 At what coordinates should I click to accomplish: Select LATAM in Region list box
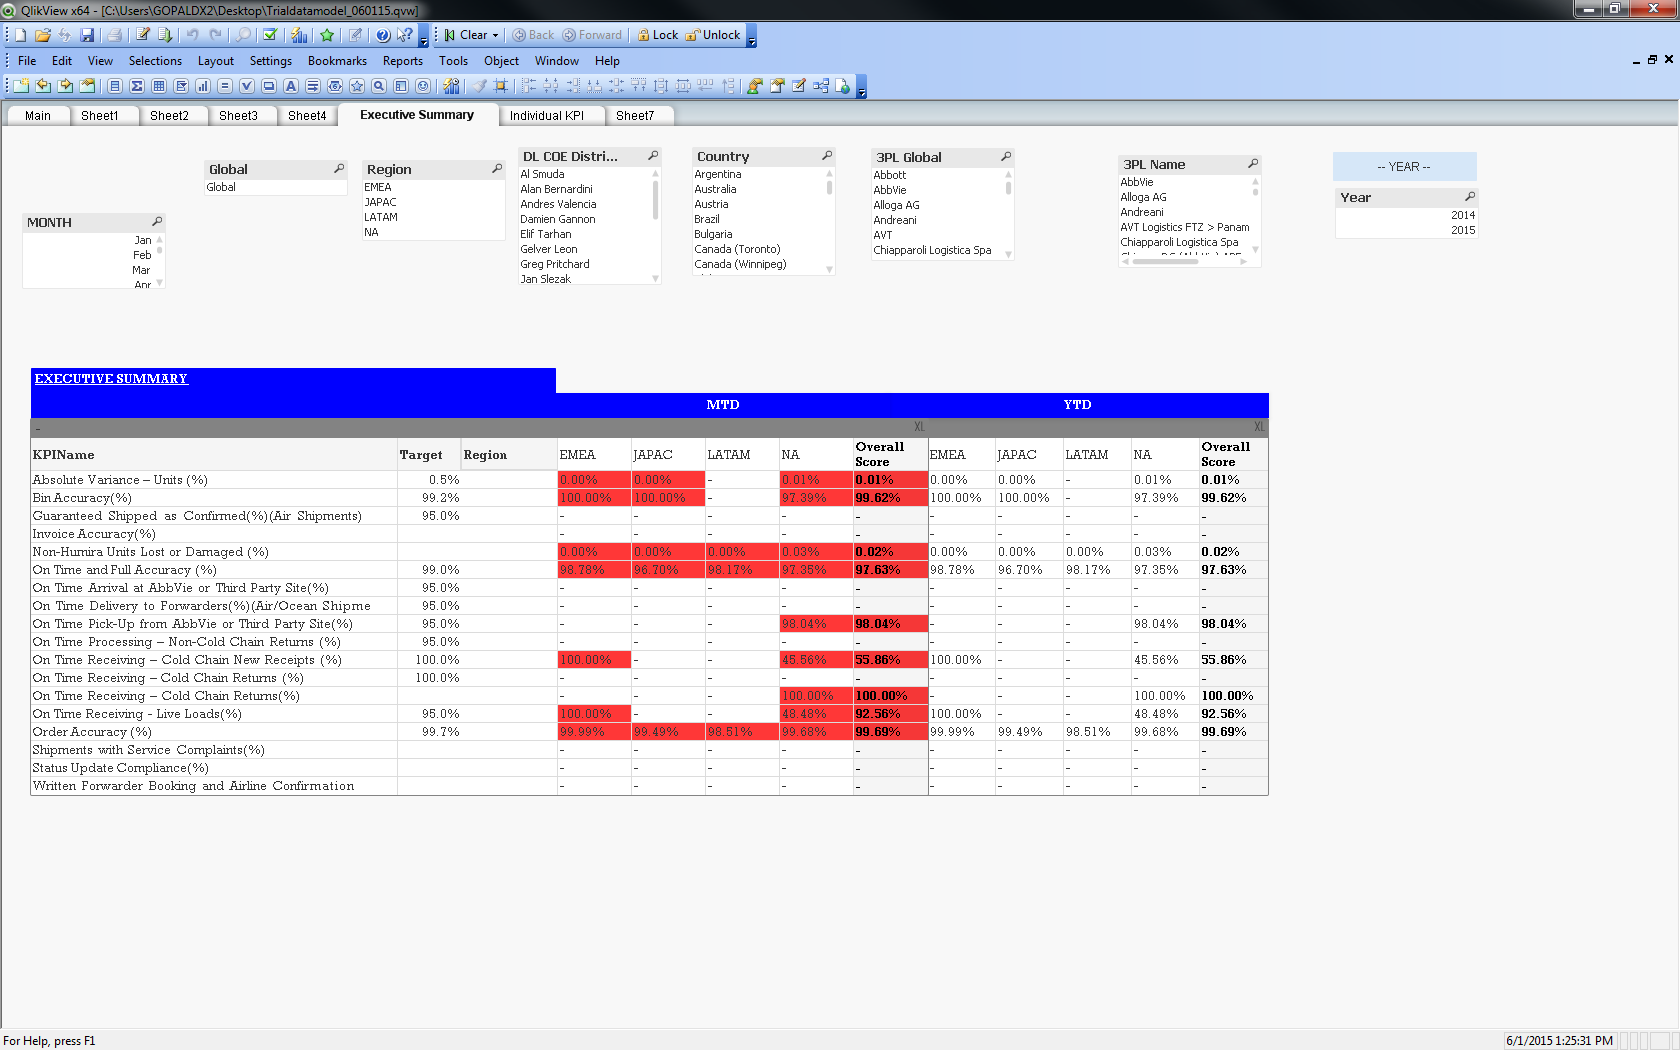tap(433, 217)
